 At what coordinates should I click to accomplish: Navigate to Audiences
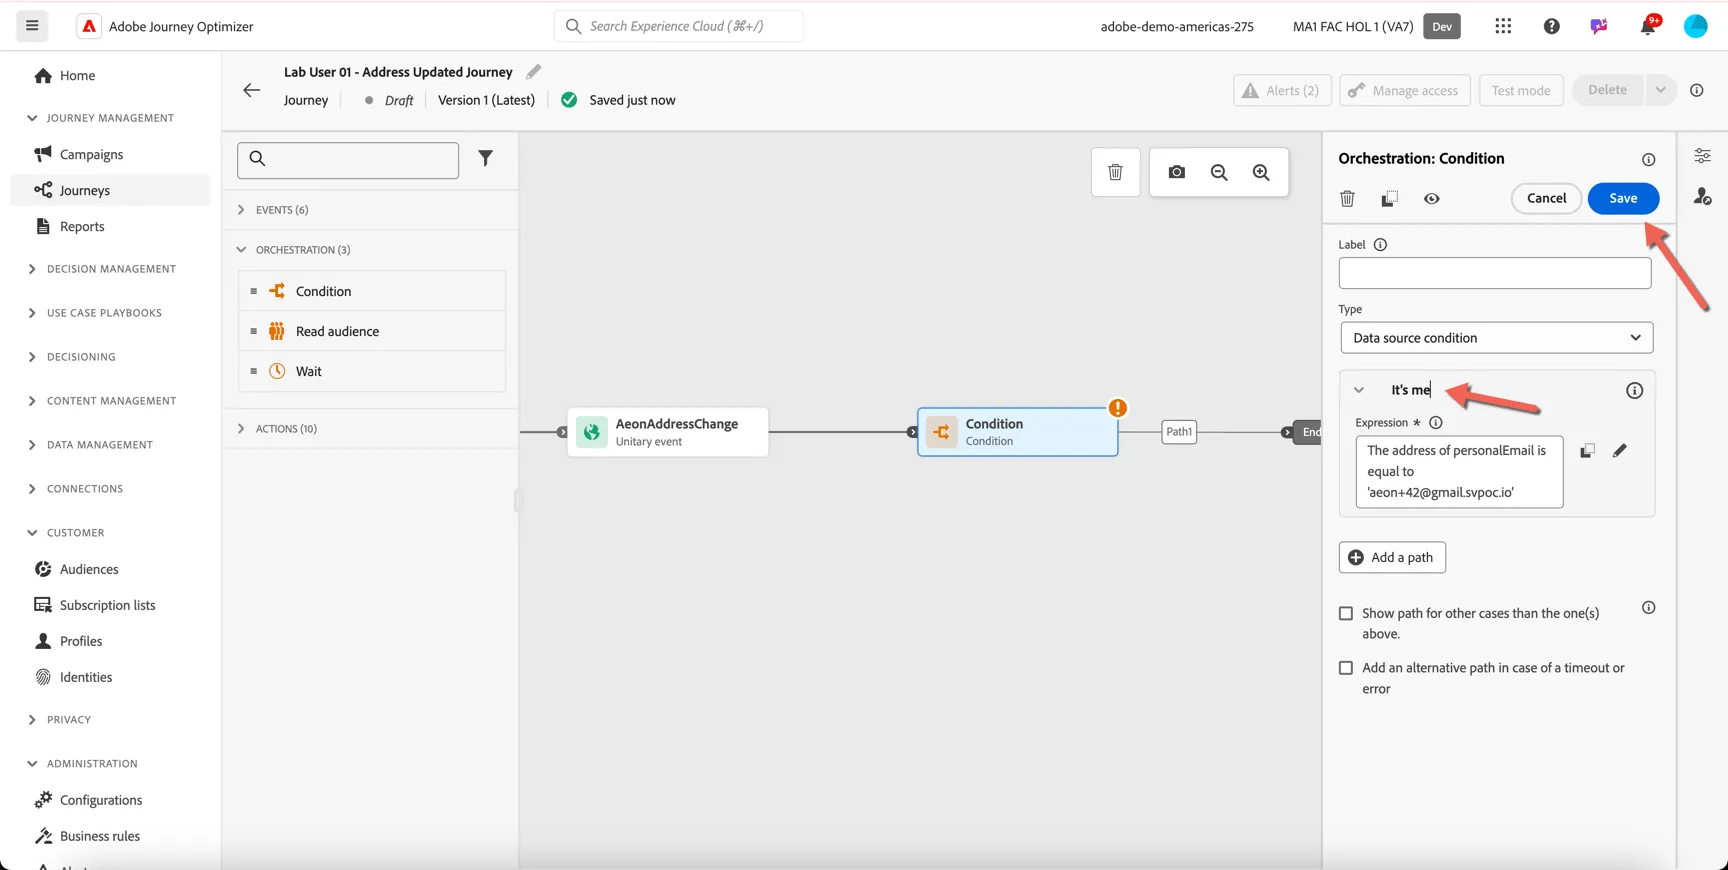(x=89, y=569)
